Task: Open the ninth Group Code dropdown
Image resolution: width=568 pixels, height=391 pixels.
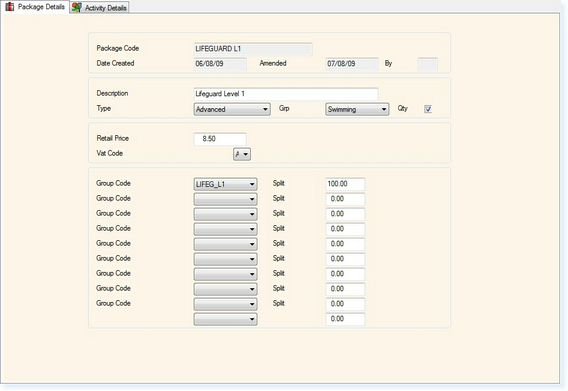Action: 226,304
